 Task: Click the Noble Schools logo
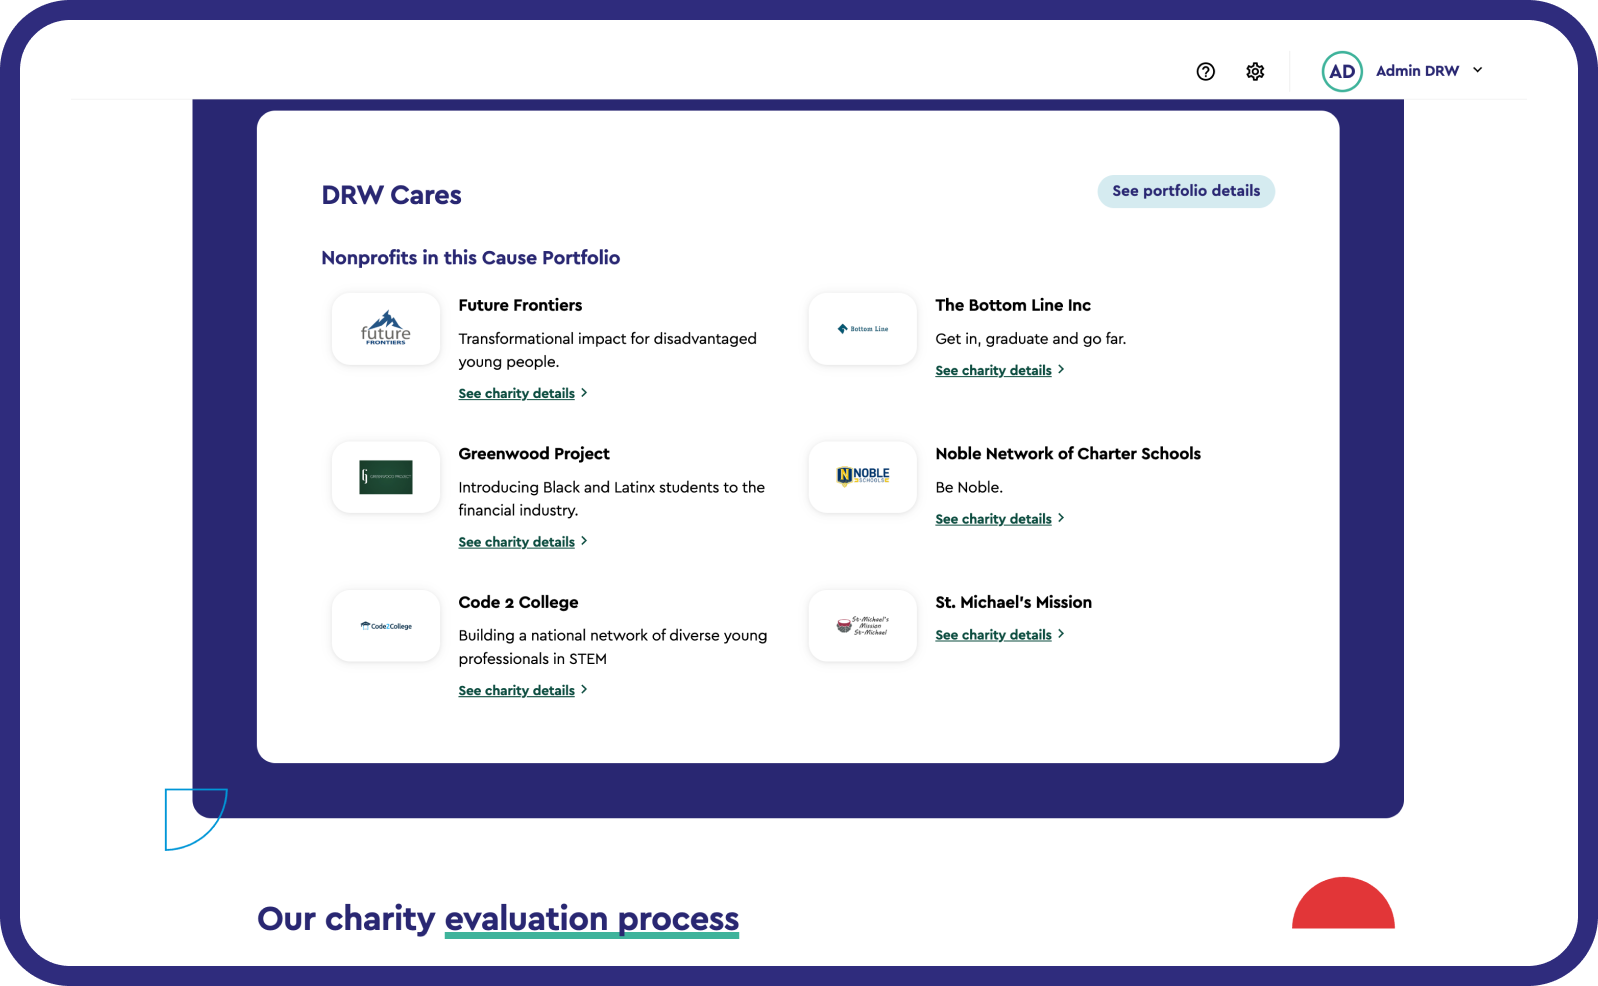pyautogui.click(x=863, y=477)
